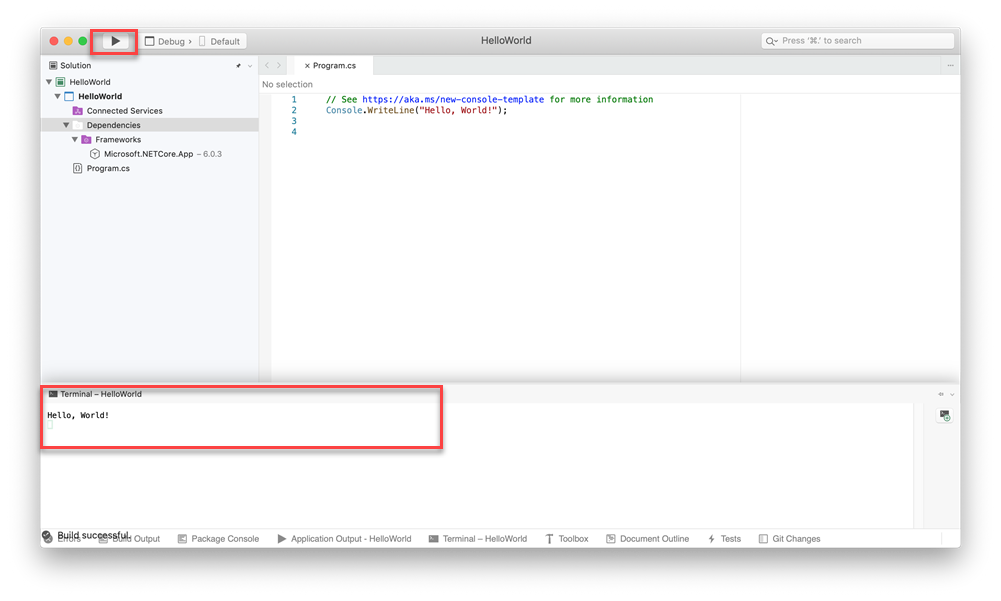Show the Build Output panel

[x=133, y=538]
